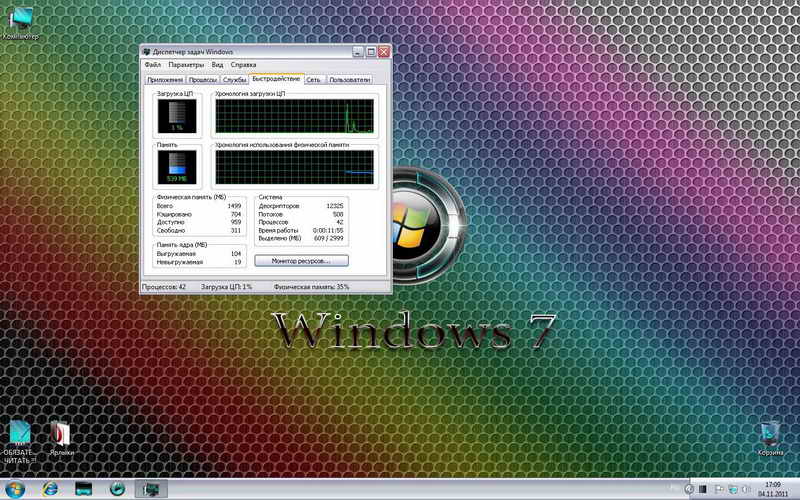
Task: Click status bar text Физическая память: 35%
Action: [x=312, y=287]
